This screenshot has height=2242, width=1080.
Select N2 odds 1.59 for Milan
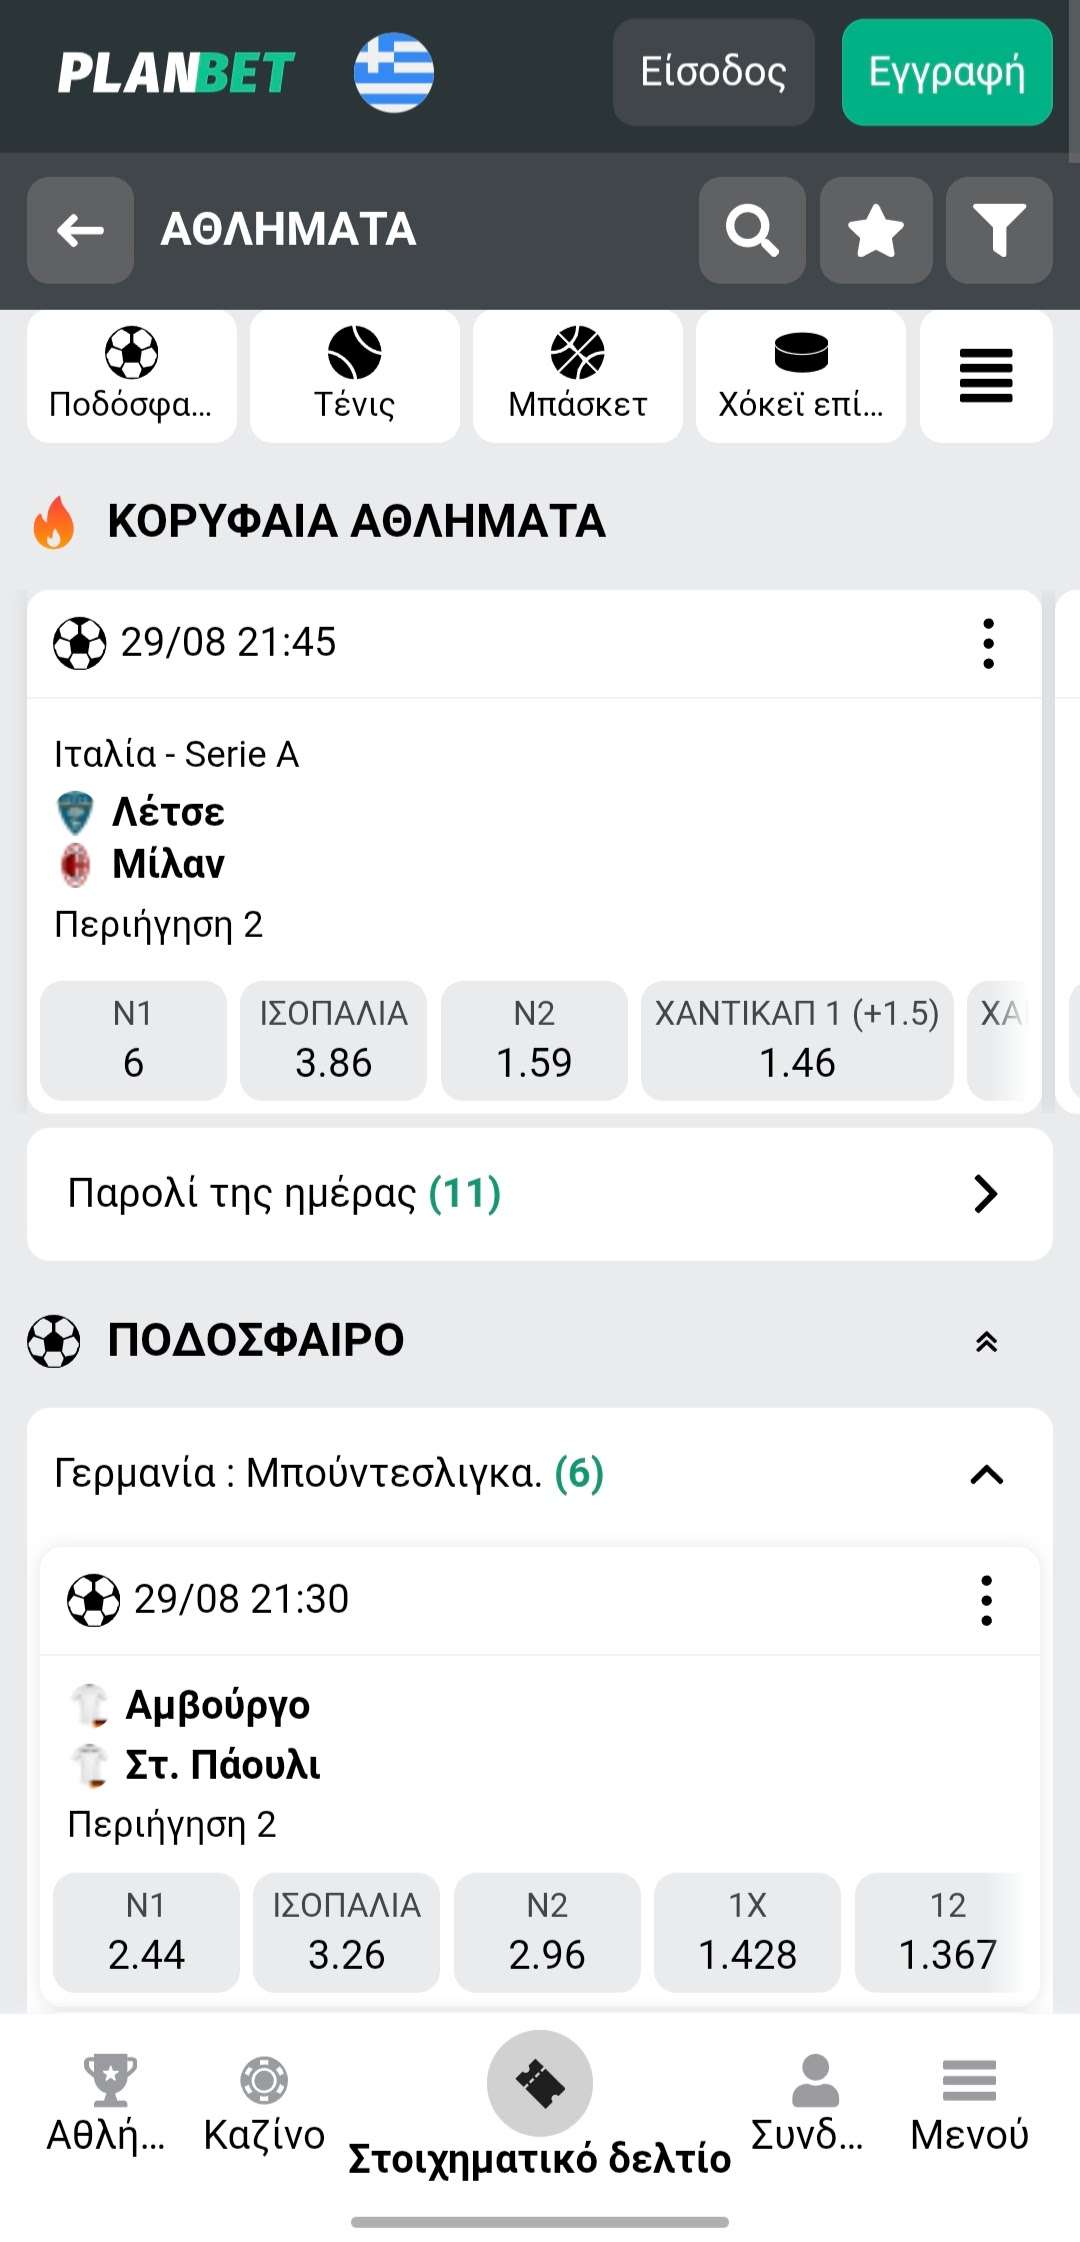[534, 1041]
